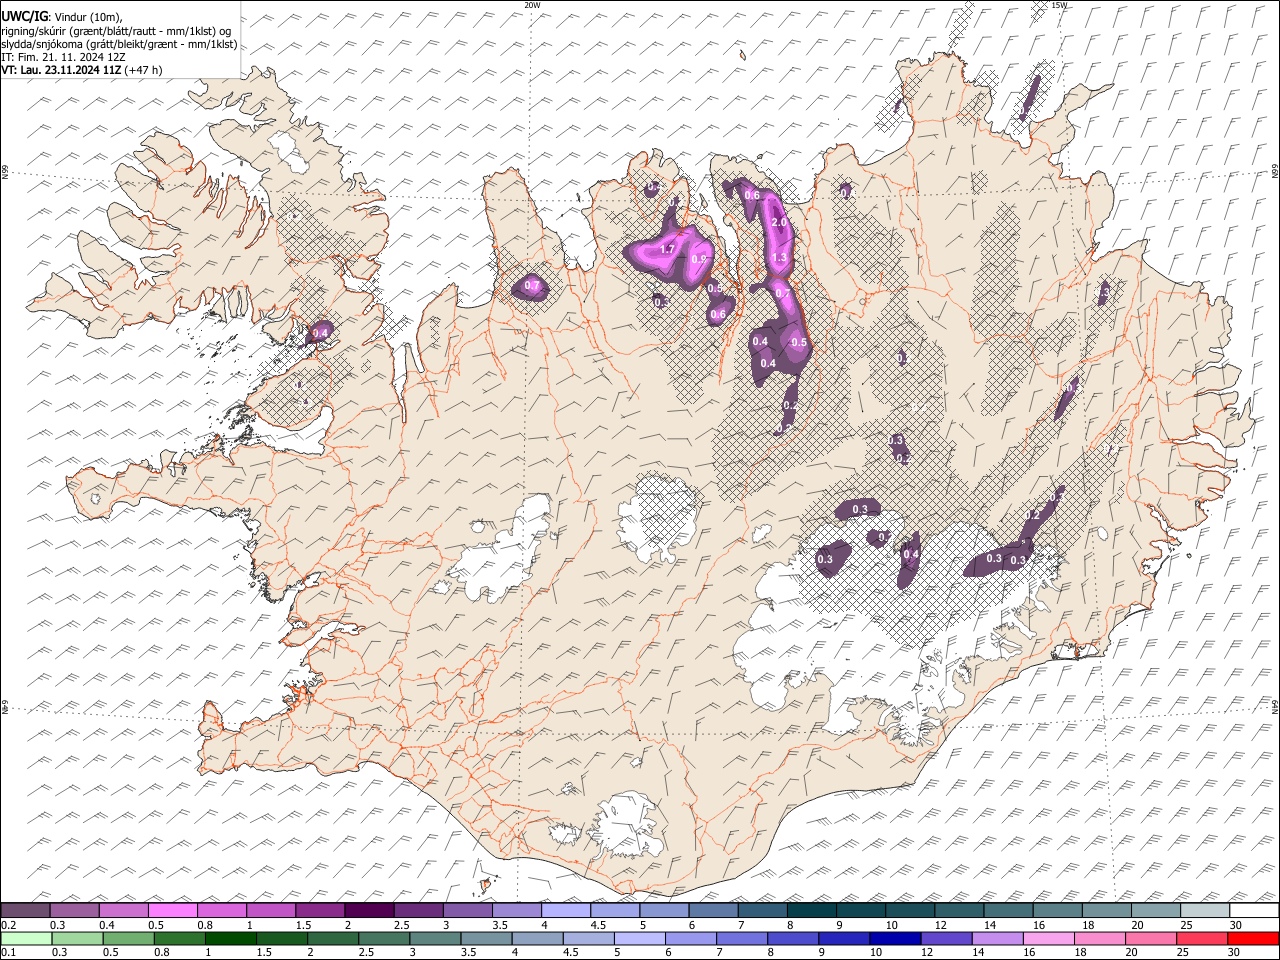Select the dark teal 8 swatch in upper legend row
Screen dimensions: 1280x960
click(x=812, y=910)
